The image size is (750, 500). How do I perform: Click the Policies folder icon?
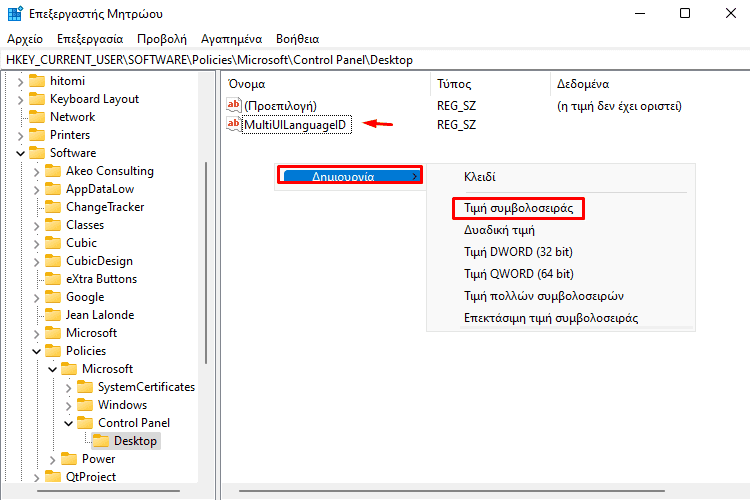53,351
